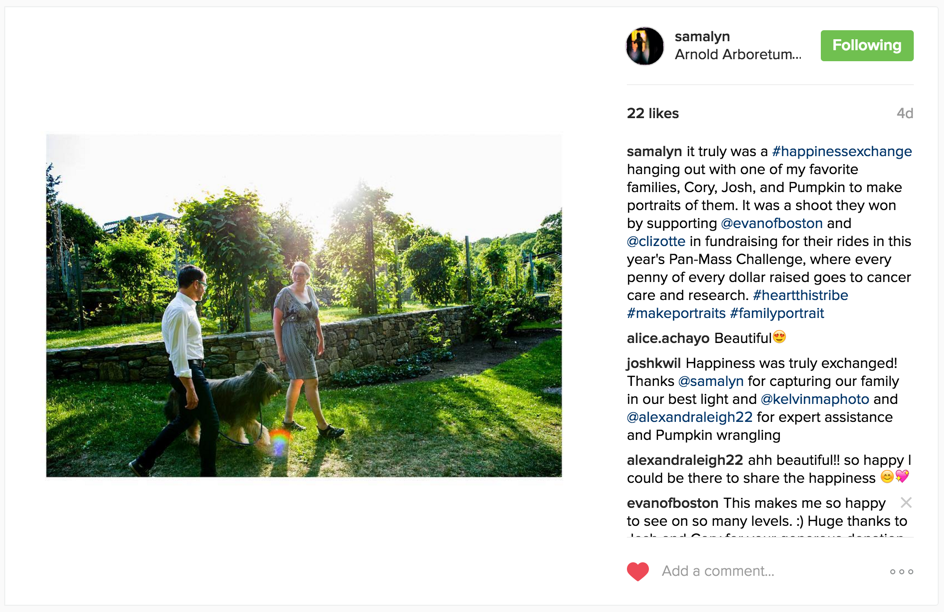Click the garden family photo

point(304,306)
